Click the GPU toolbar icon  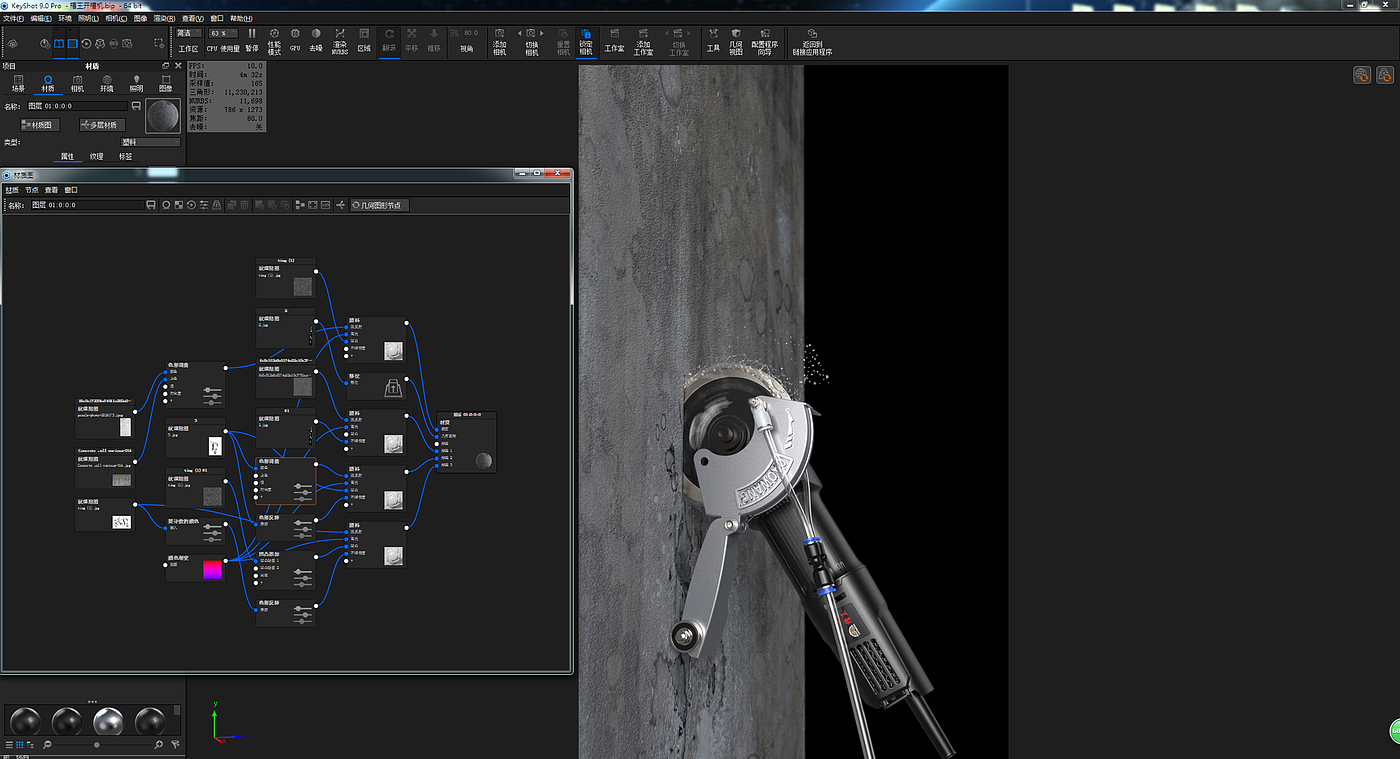coord(295,39)
